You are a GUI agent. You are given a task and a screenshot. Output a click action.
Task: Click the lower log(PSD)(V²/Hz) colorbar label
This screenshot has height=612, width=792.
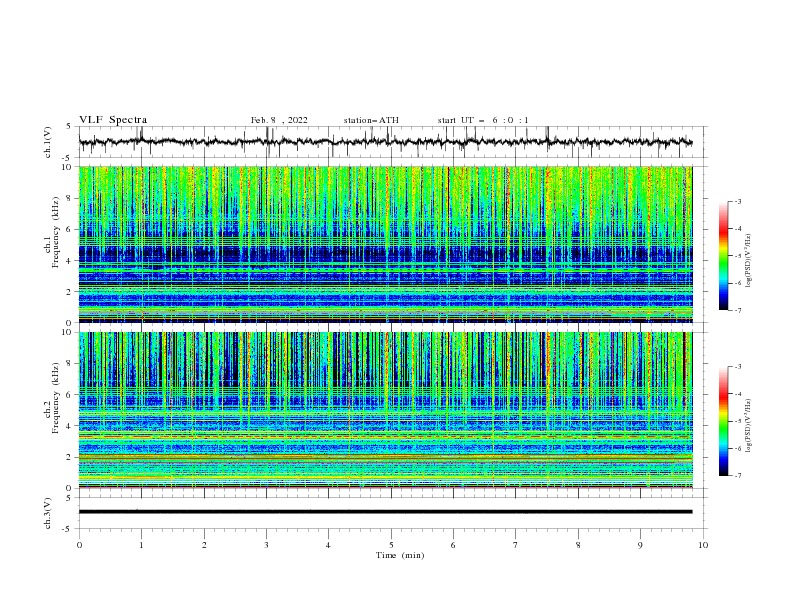[x=748, y=426]
